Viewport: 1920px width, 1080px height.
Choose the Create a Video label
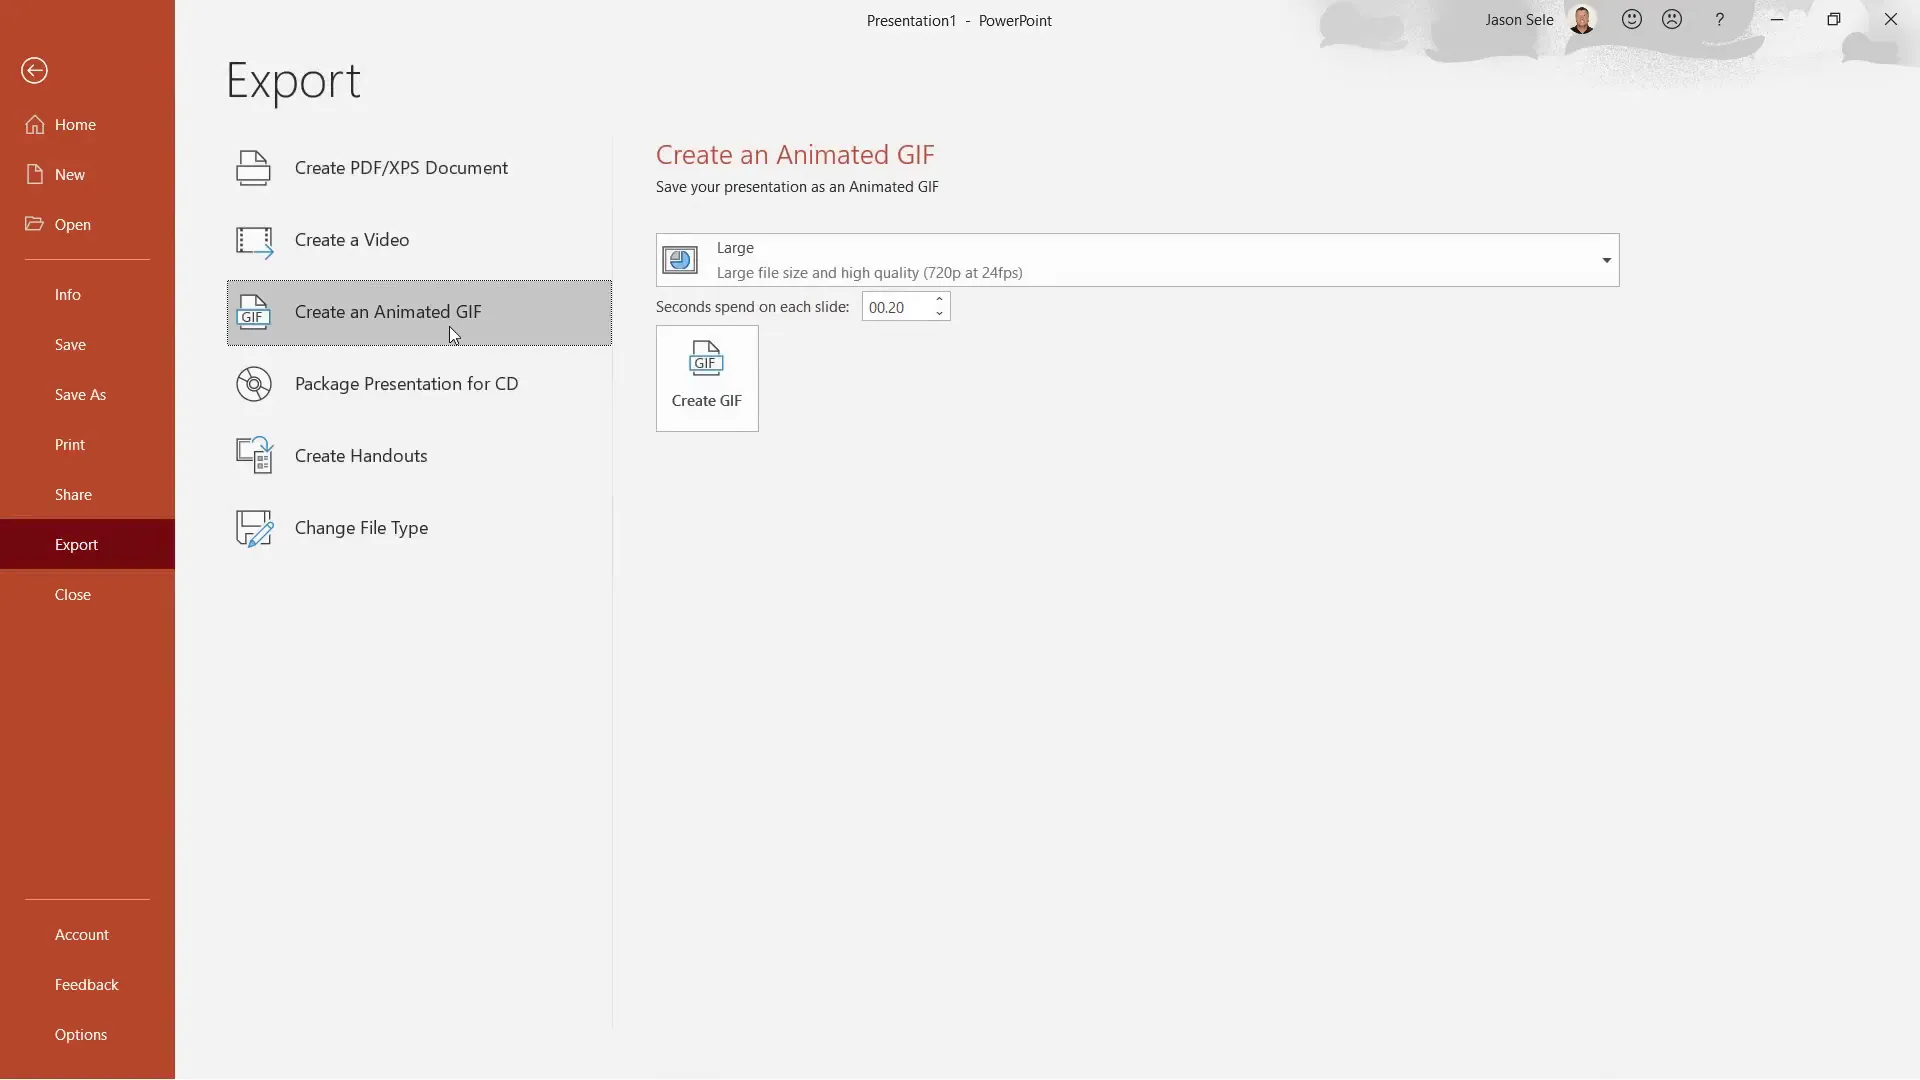352,240
